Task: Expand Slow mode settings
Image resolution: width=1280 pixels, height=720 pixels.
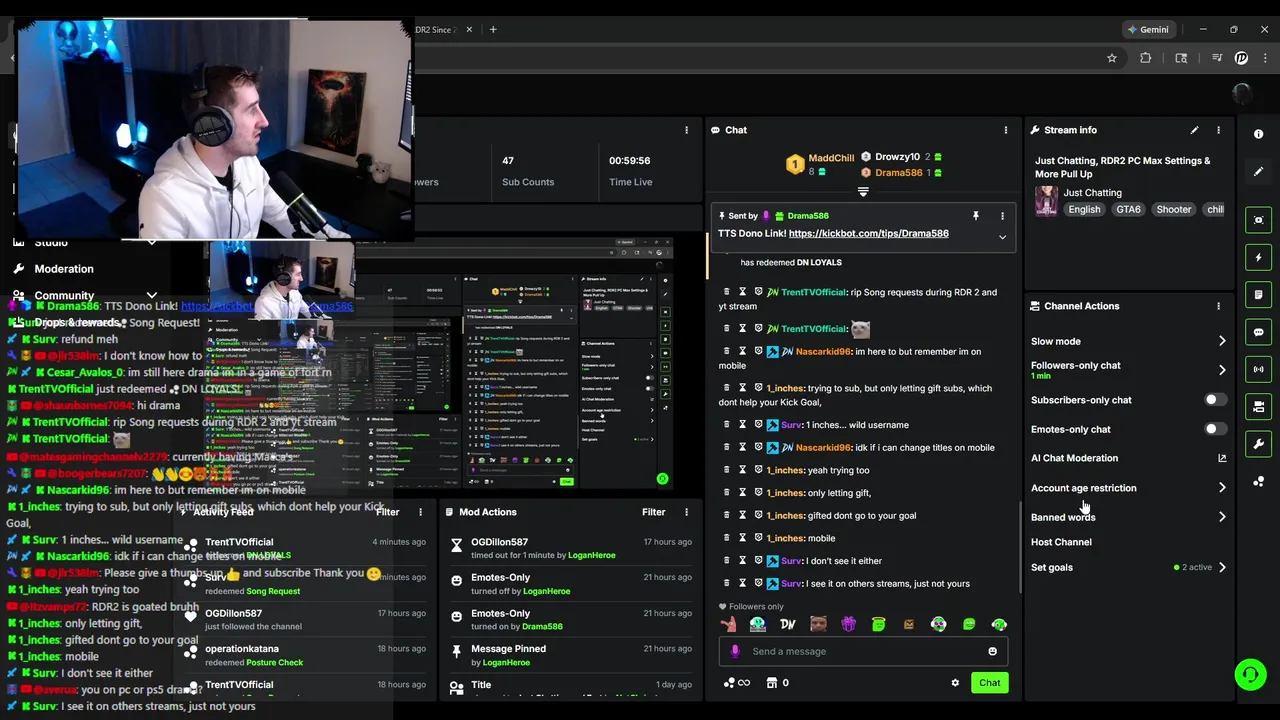Action: point(1222,341)
